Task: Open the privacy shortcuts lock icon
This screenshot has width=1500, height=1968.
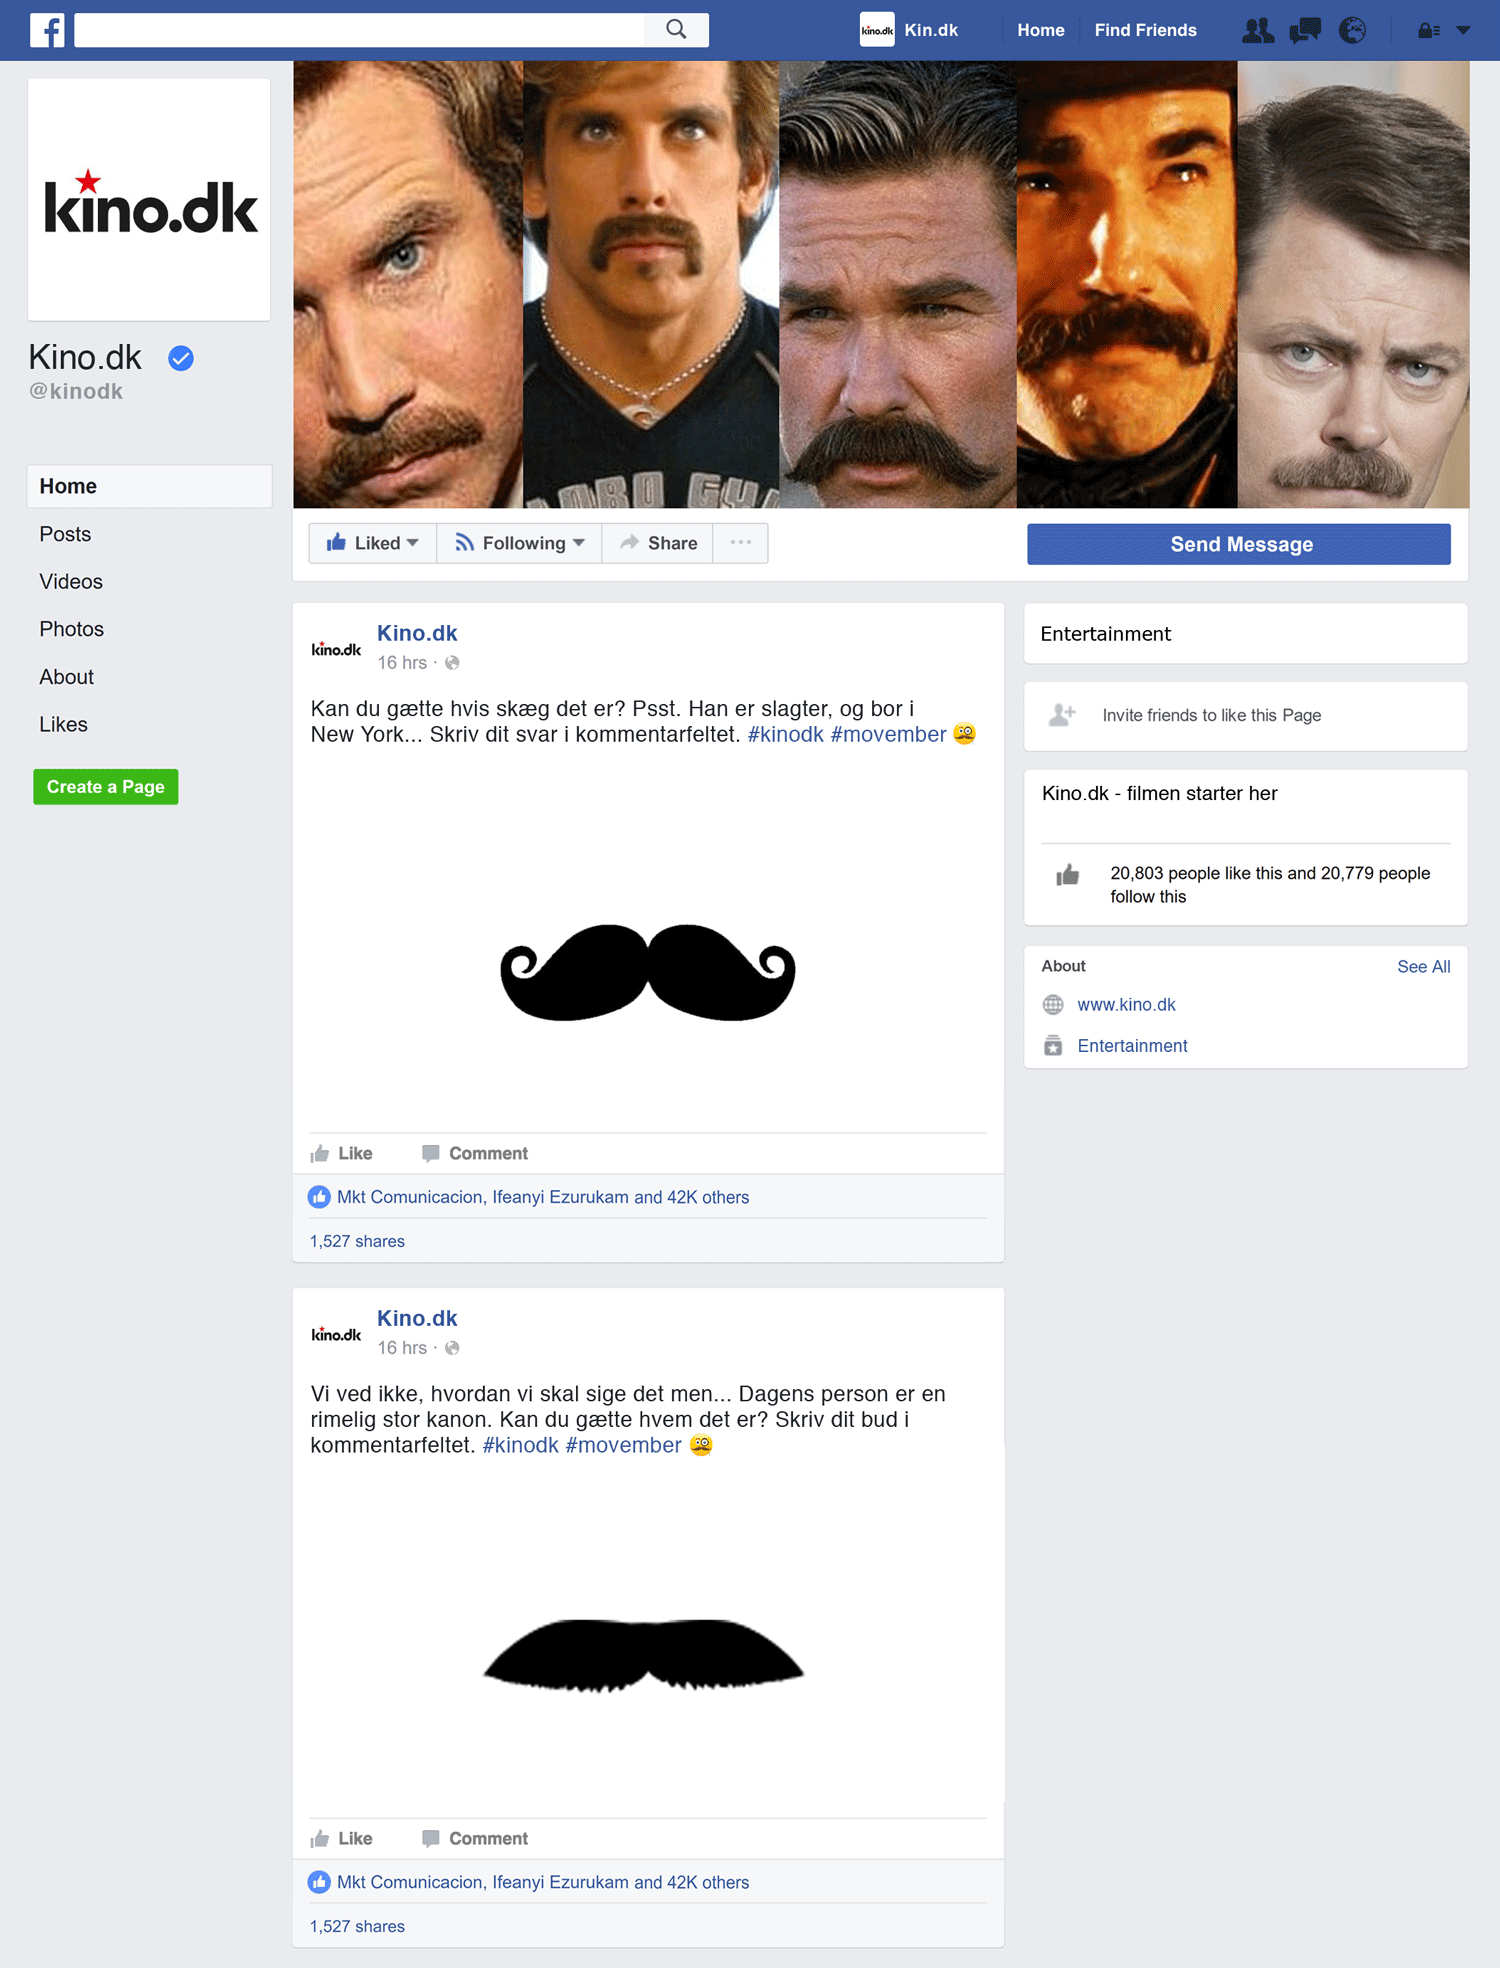Action: (x=1429, y=31)
